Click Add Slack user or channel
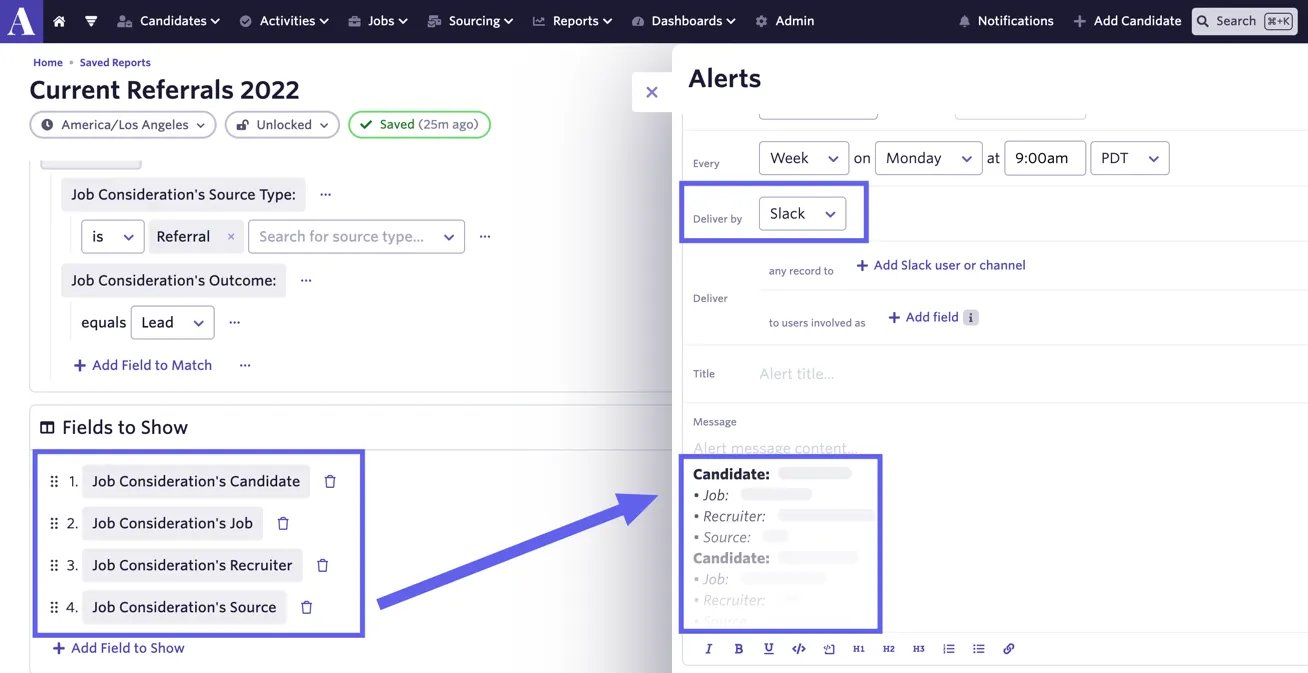 coord(941,265)
